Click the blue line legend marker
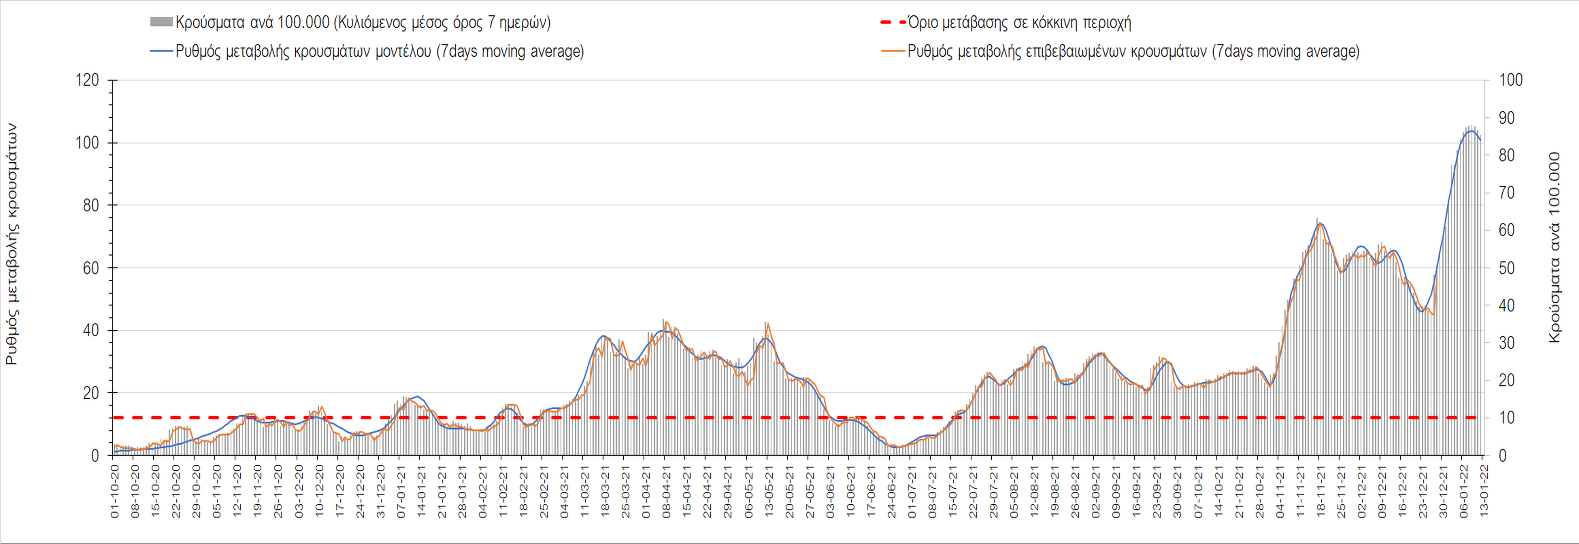 coord(161,51)
